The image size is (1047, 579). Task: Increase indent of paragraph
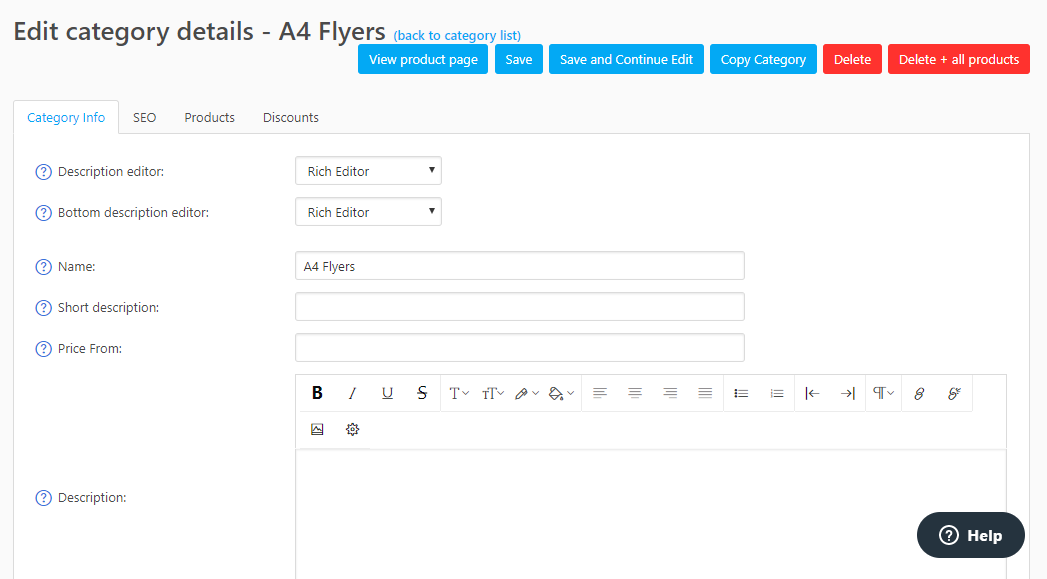pos(847,393)
